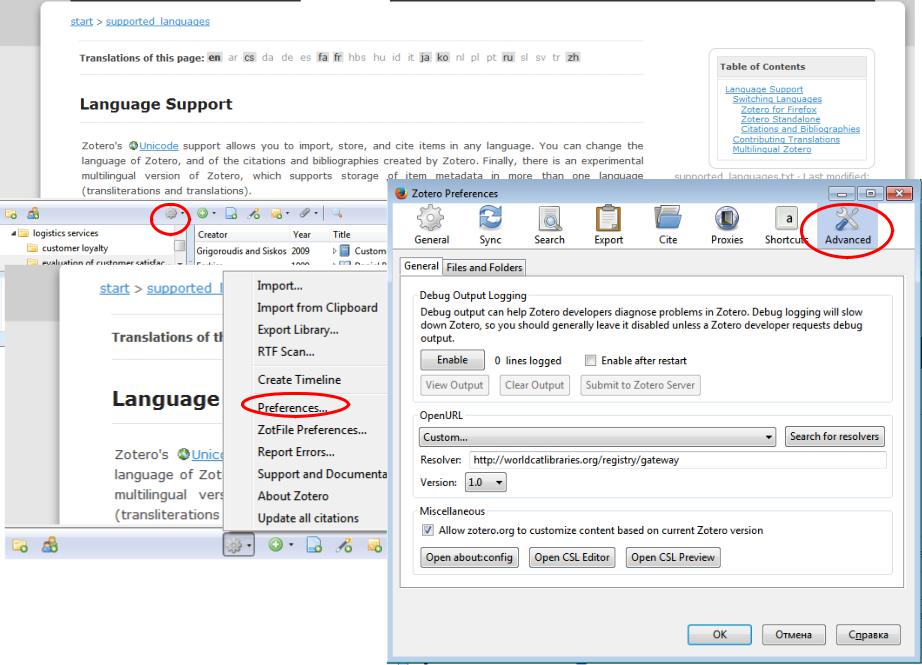This screenshot has width=922, height=665.
Task: Choose Import from Clipboard menu item
Action: click(x=318, y=308)
